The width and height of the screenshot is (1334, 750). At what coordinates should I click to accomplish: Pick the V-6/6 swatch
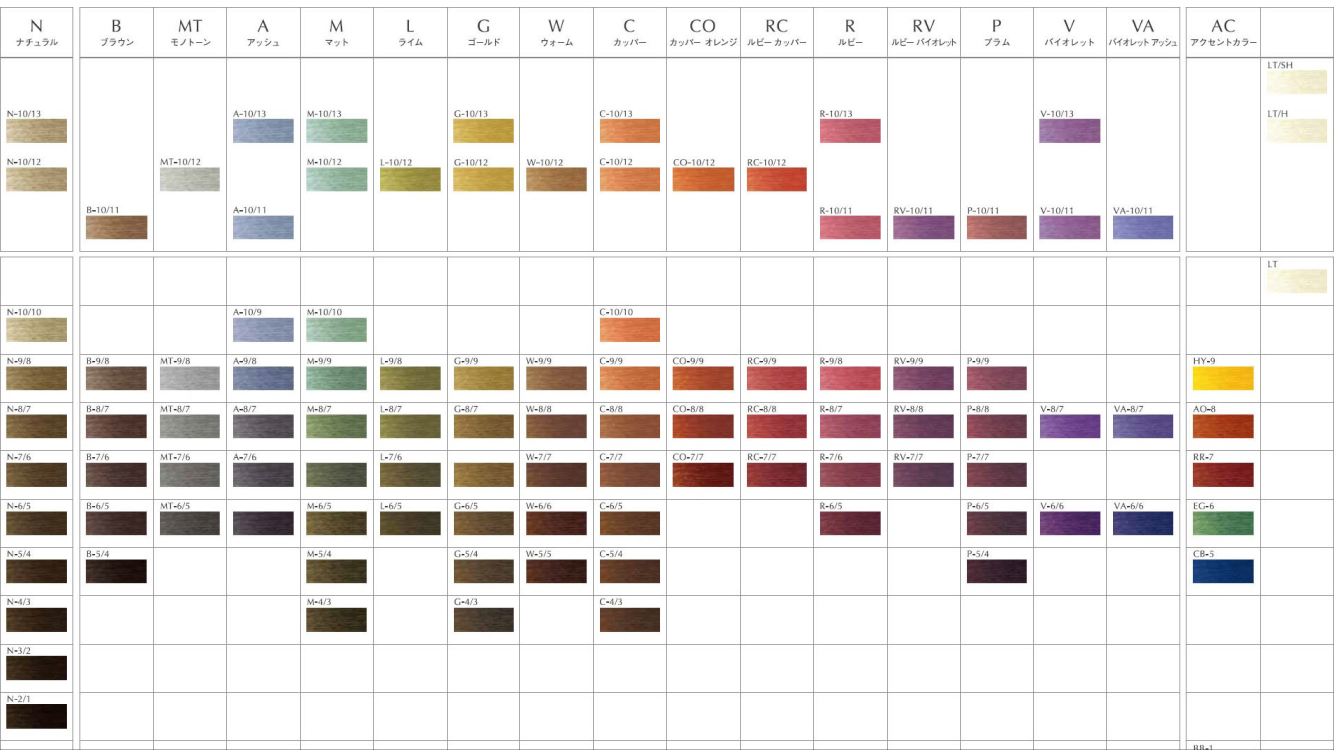coord(1070,523)
